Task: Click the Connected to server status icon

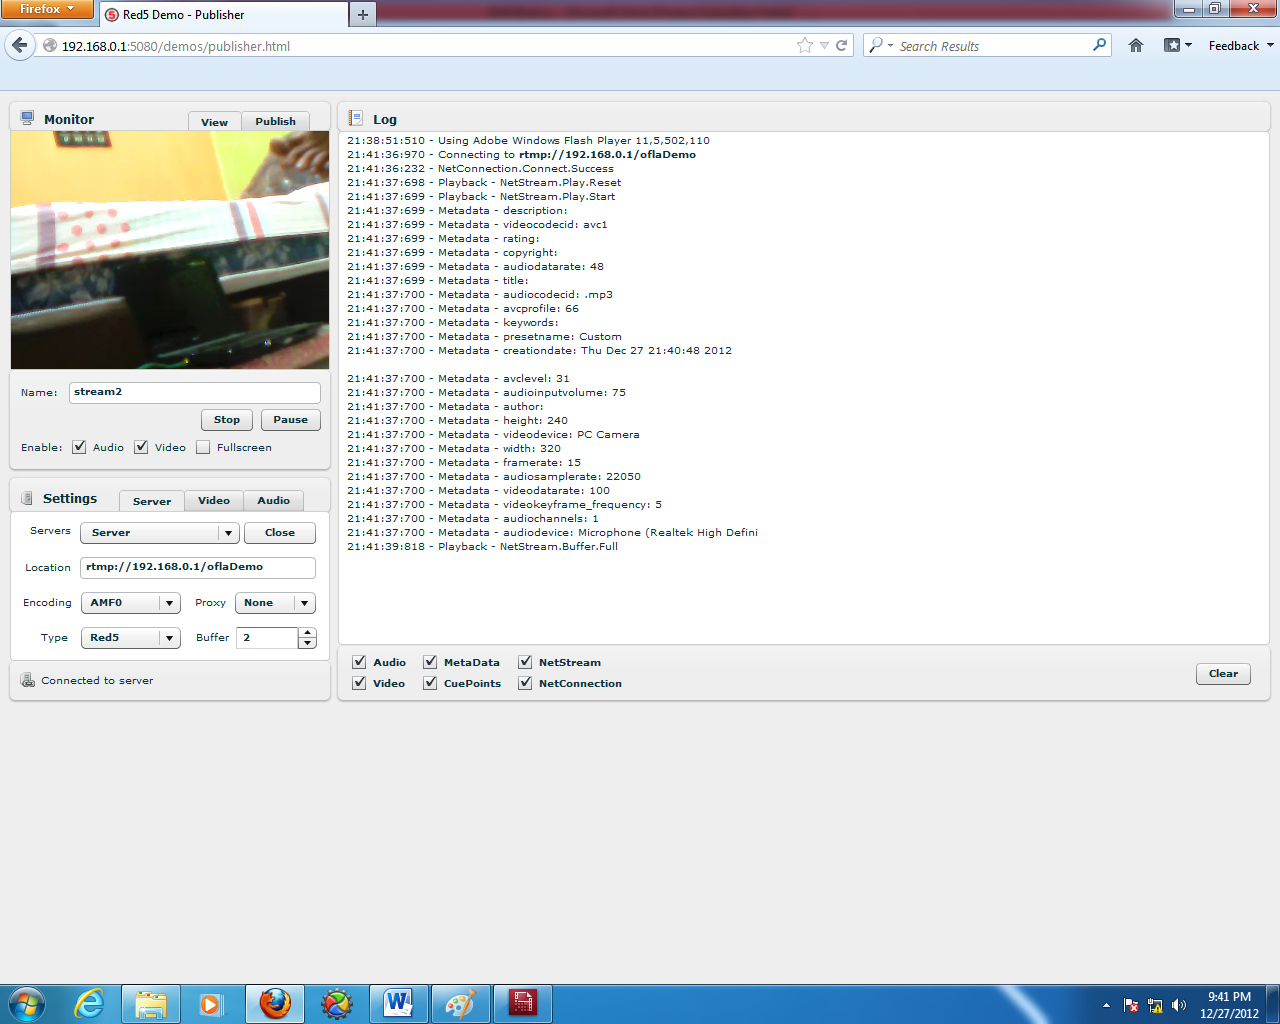Action: click(27, 679)
